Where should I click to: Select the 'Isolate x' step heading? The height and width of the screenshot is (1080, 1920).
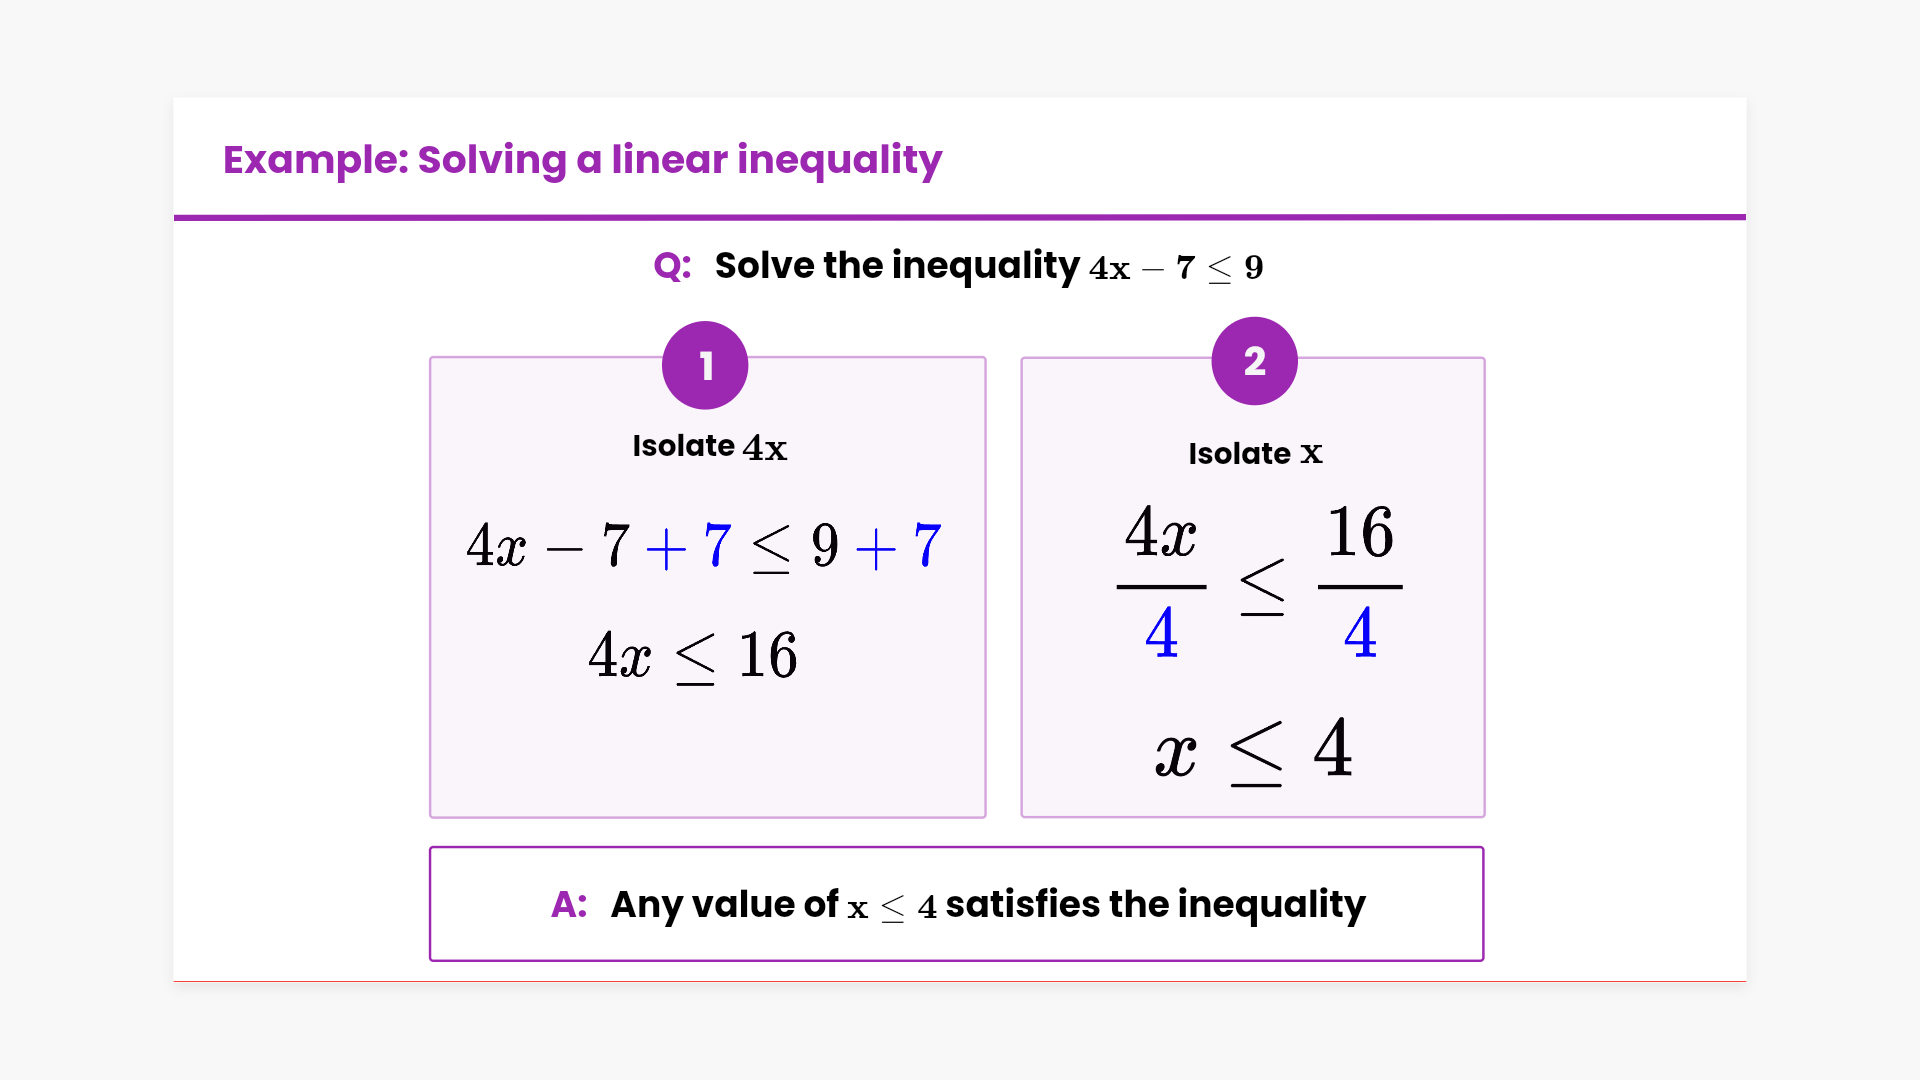[x=1255, y=453]
